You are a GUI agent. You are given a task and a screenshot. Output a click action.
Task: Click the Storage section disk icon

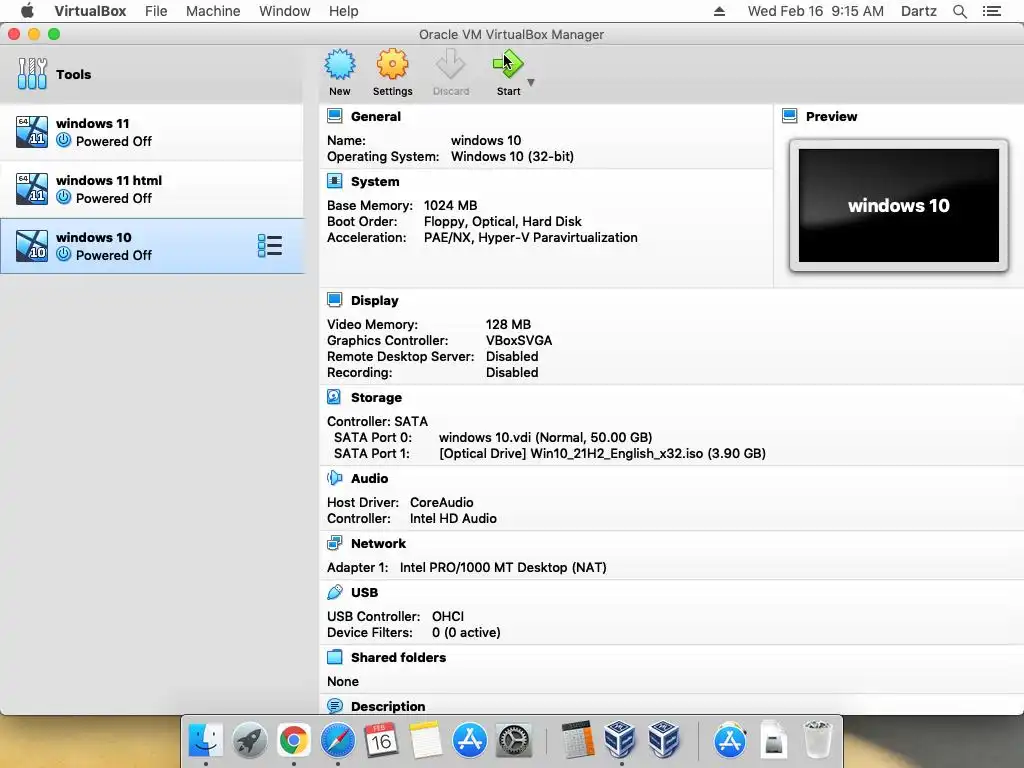pos(334,397)
